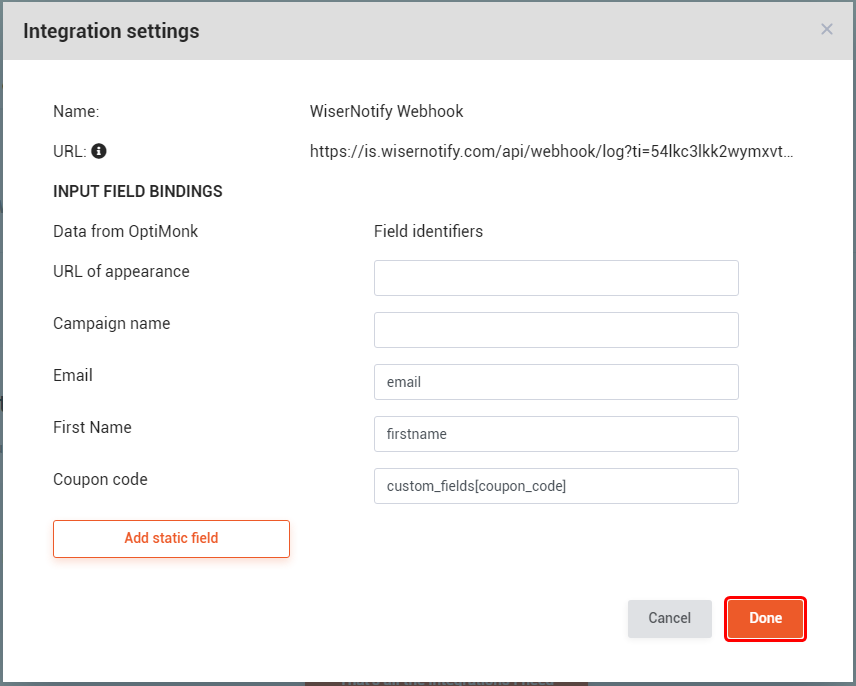
Task: Focus the Coupon code custom_fields input
Action: point(556,486)
